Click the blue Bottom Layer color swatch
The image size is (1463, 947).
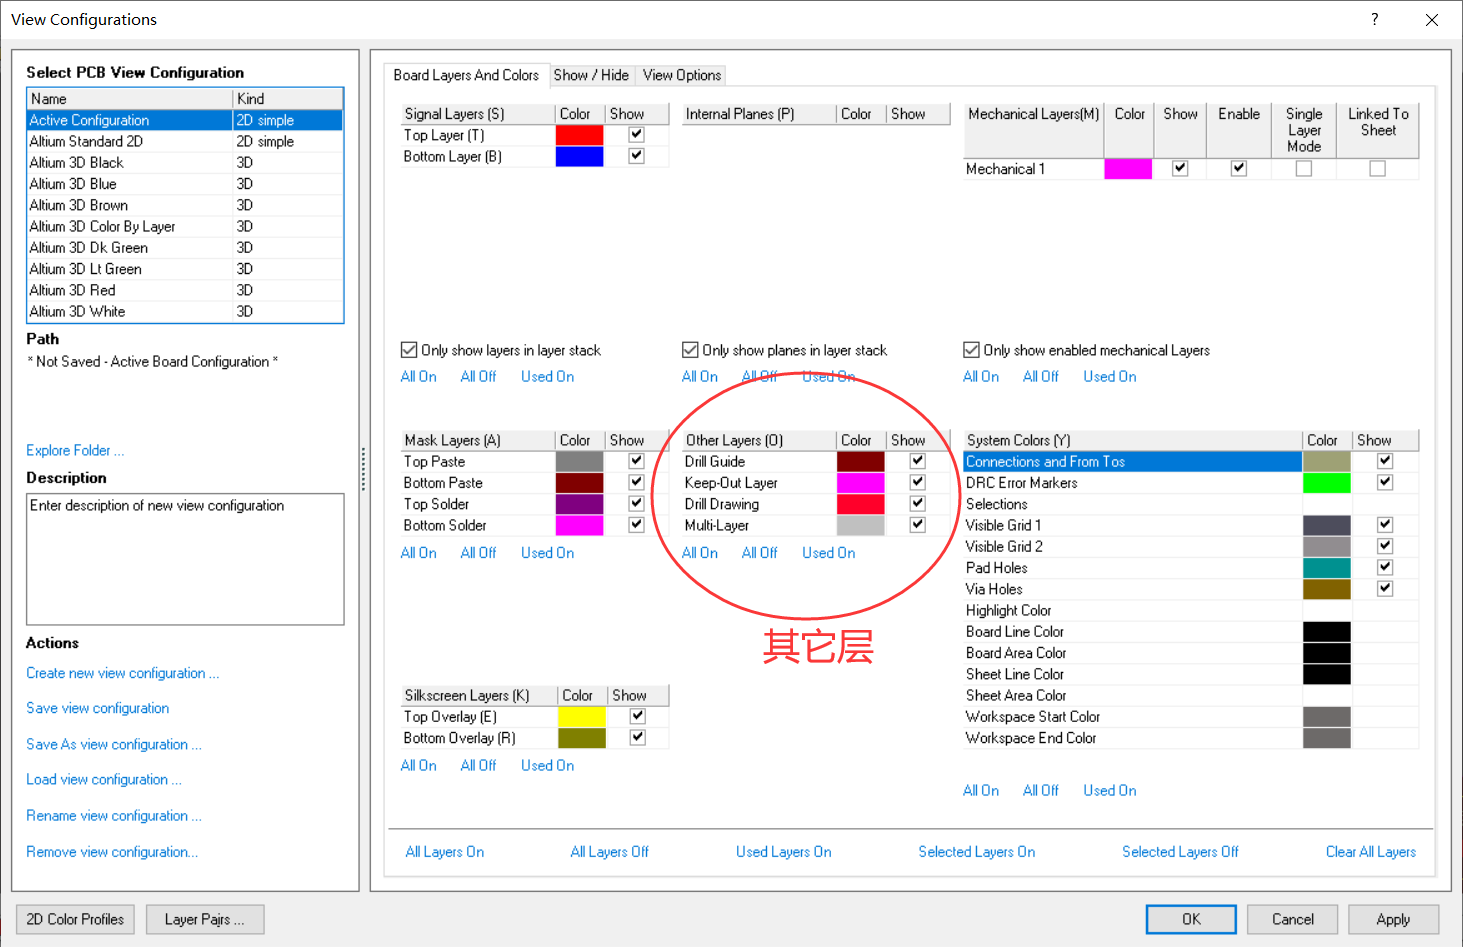tap(579, 156)
